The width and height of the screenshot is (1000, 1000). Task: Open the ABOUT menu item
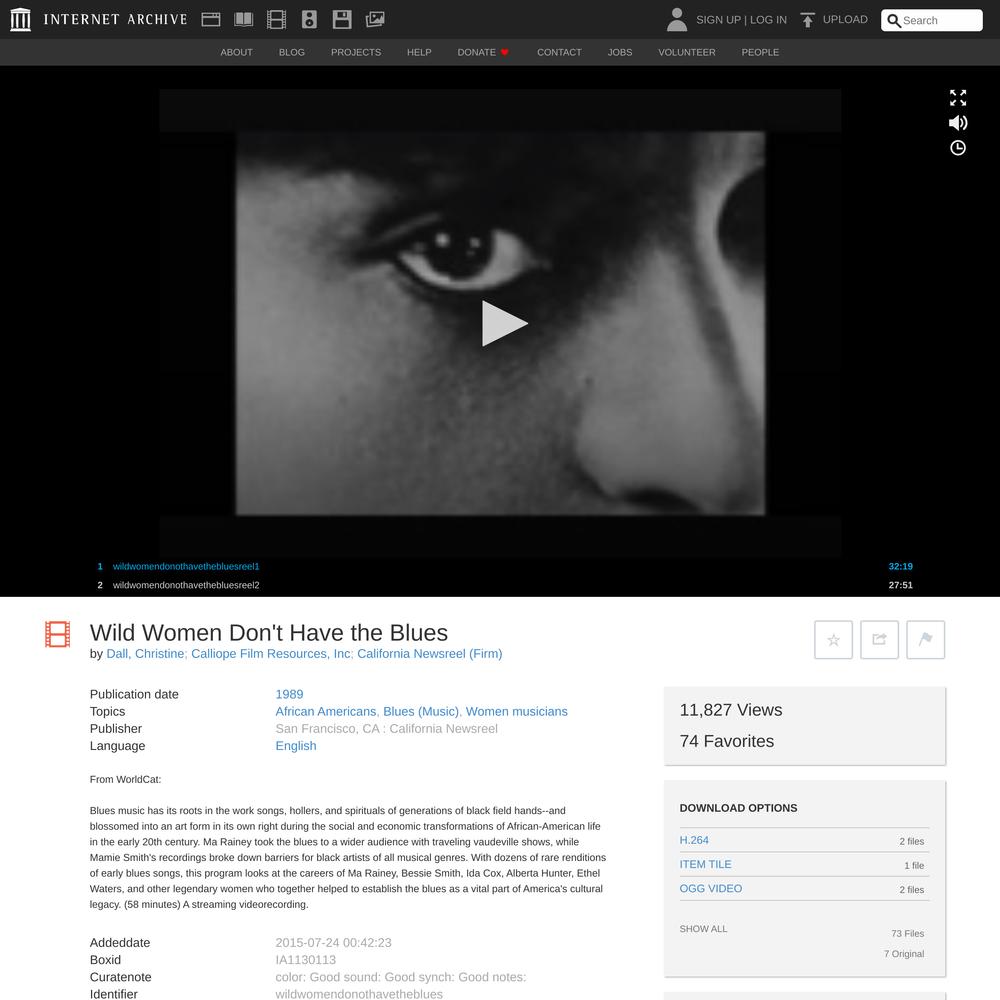tap(237, 52)
